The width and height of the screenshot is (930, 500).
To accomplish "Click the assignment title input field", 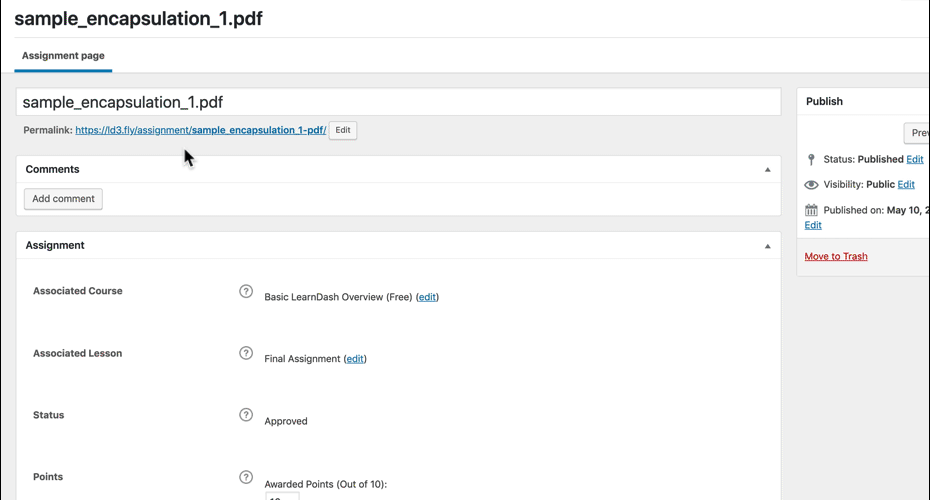I will point(398,102).
